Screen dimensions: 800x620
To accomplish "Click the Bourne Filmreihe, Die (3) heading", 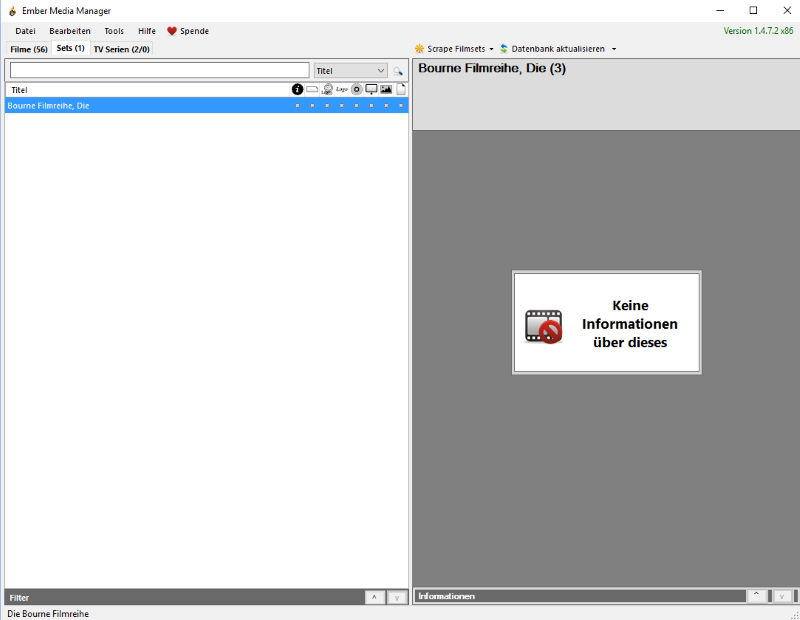I will (492, 68).
